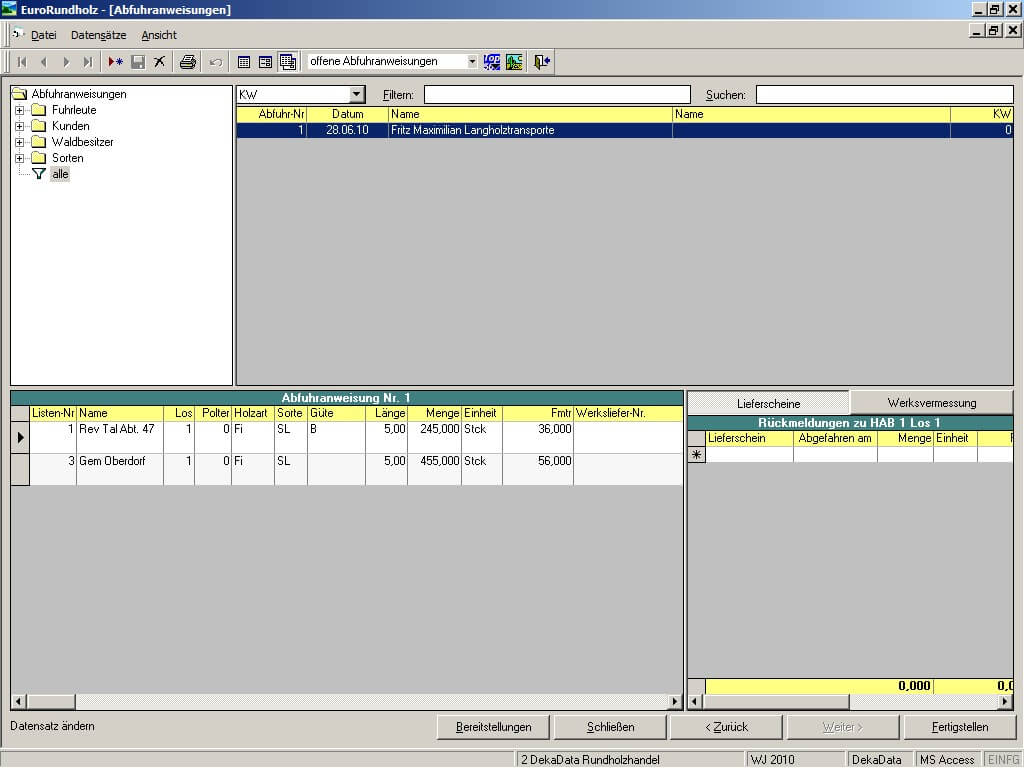Click the Abgefahren am column header
Image resolution: width=1024 pixels, height=768 pixels.
click(835, 438)
